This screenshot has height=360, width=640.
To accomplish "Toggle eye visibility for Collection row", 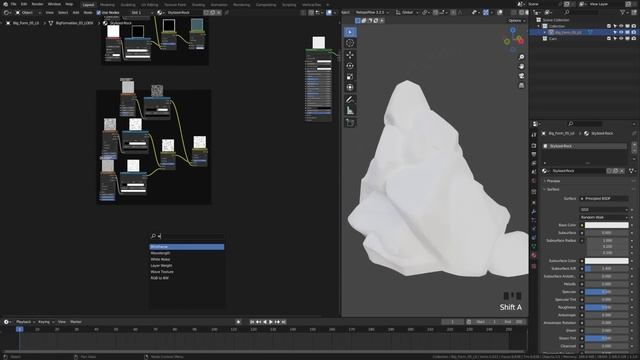I will click(621, 26).
